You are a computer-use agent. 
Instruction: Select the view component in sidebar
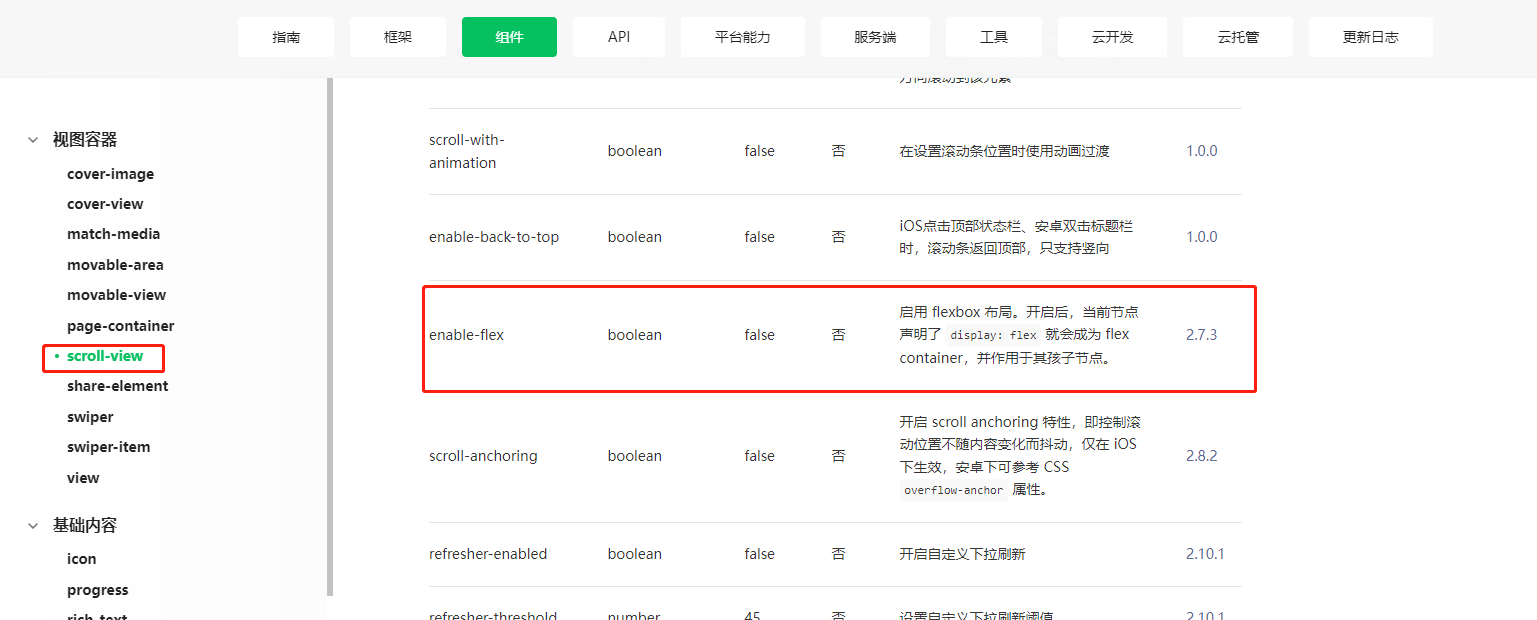pos(83,477)
